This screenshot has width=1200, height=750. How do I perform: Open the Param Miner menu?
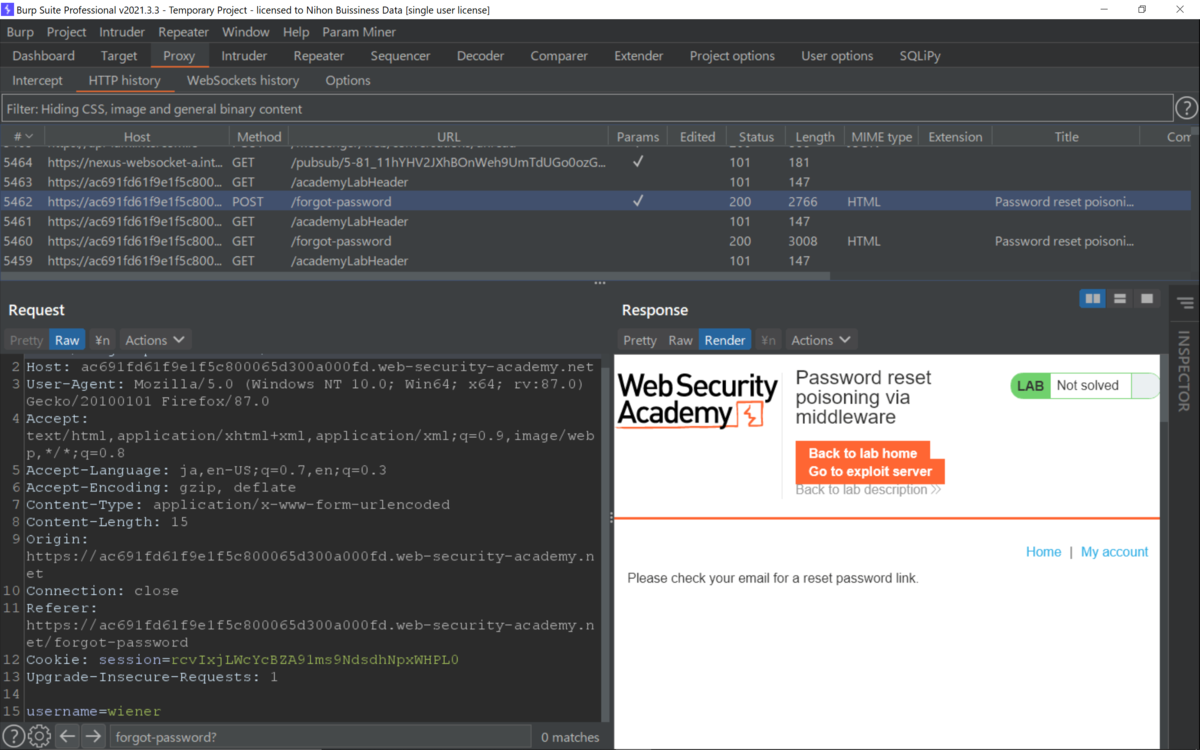pyautogui.click(x=359, y=32)
